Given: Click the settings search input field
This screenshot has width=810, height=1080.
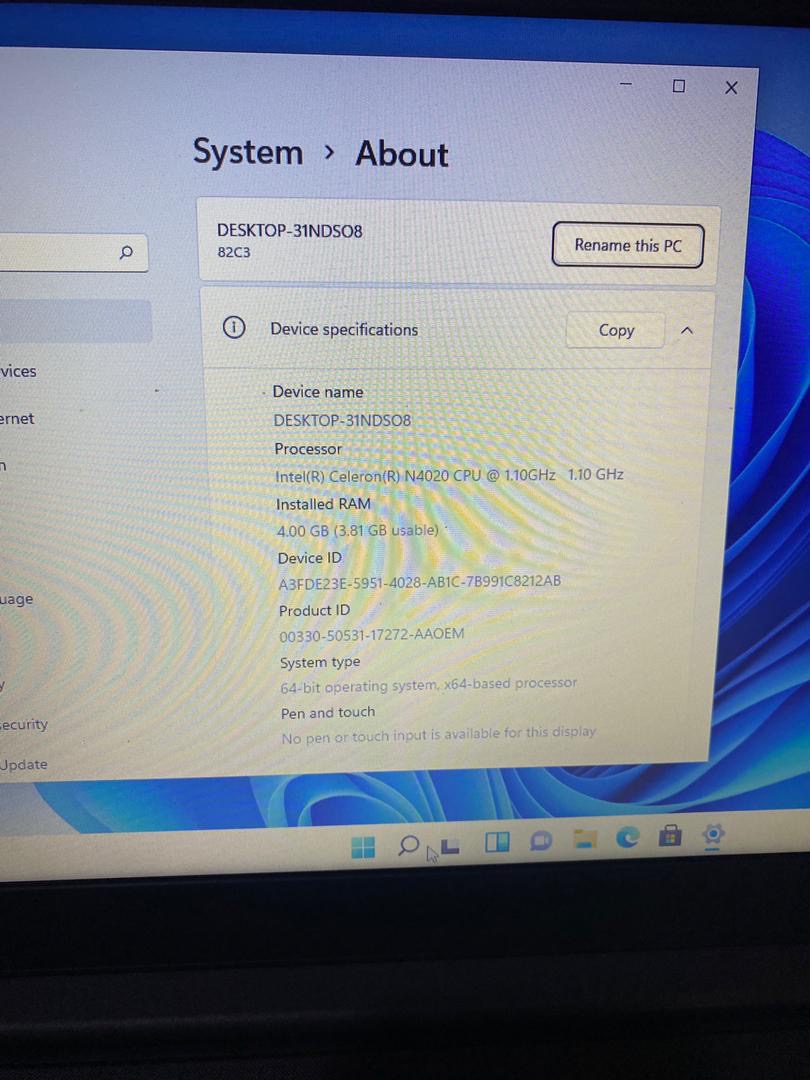Looking at the screenshot, I should click(72, 252).
